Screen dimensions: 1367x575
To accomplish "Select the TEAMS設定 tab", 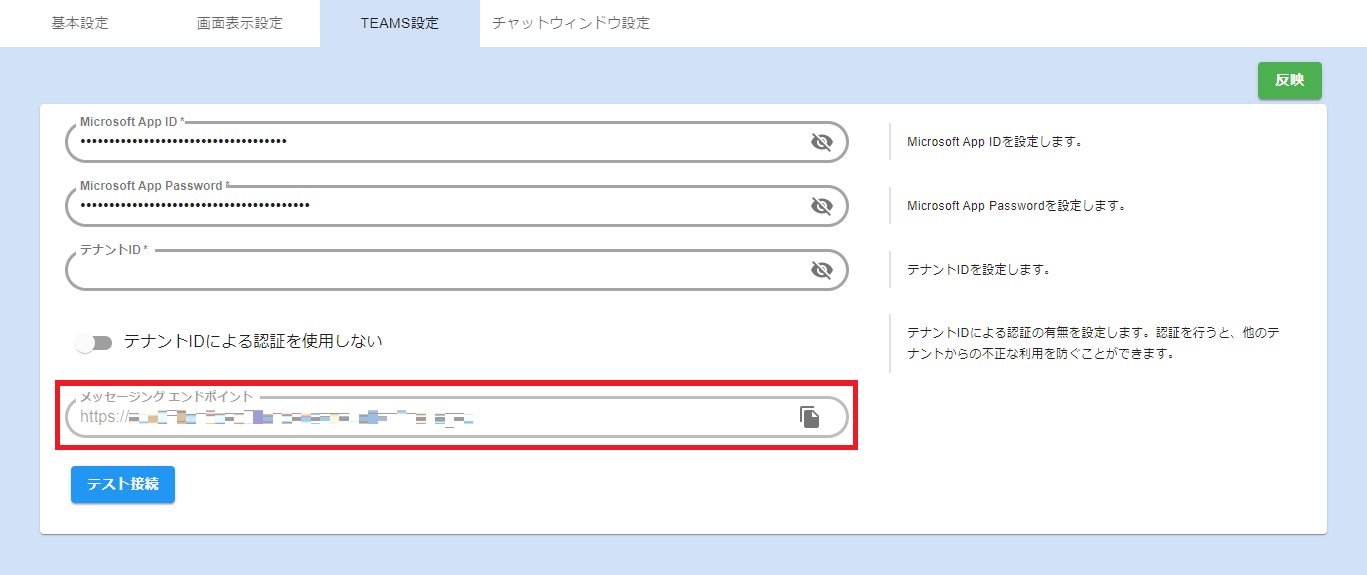I will click(x=399, y=23).
